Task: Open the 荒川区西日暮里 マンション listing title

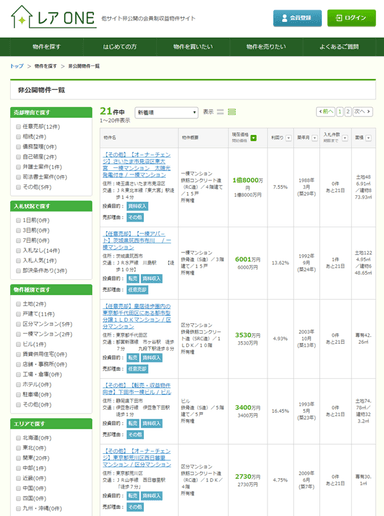Action: [x=137, y=458]
